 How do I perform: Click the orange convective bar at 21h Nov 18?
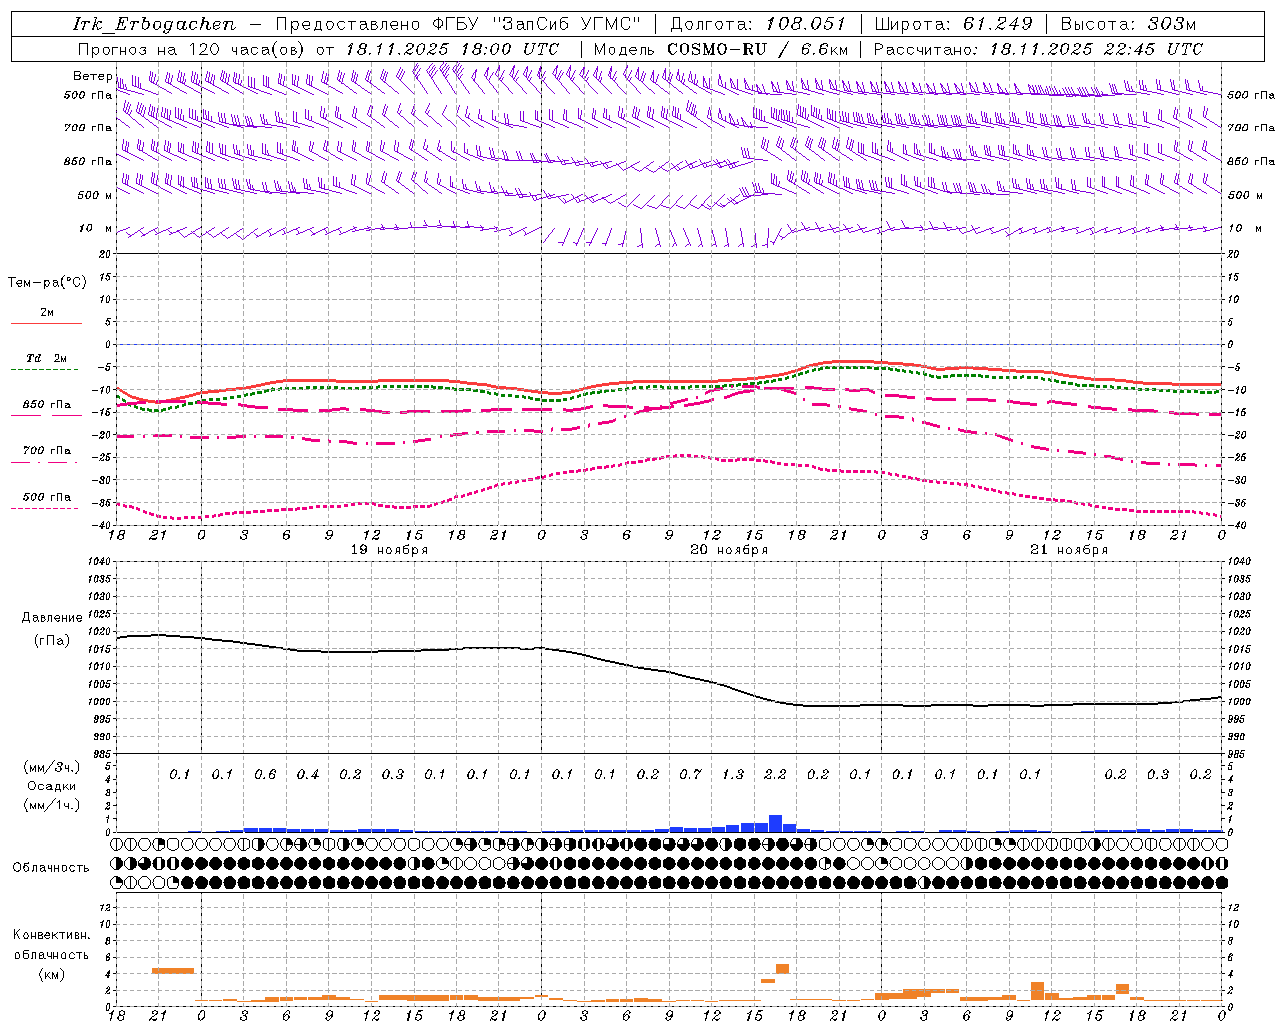[x=173, y=970]
